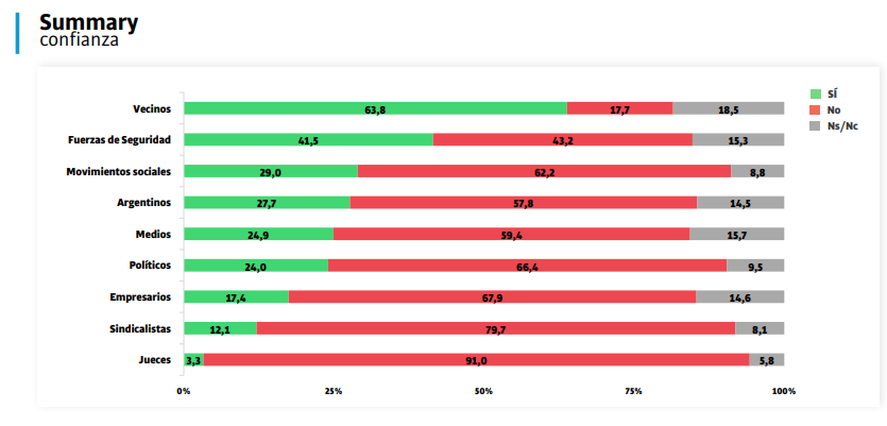Viewport: 887px width, 426px height.
Task: Click the 100% axis tick label
Action: tap(783, 391)
